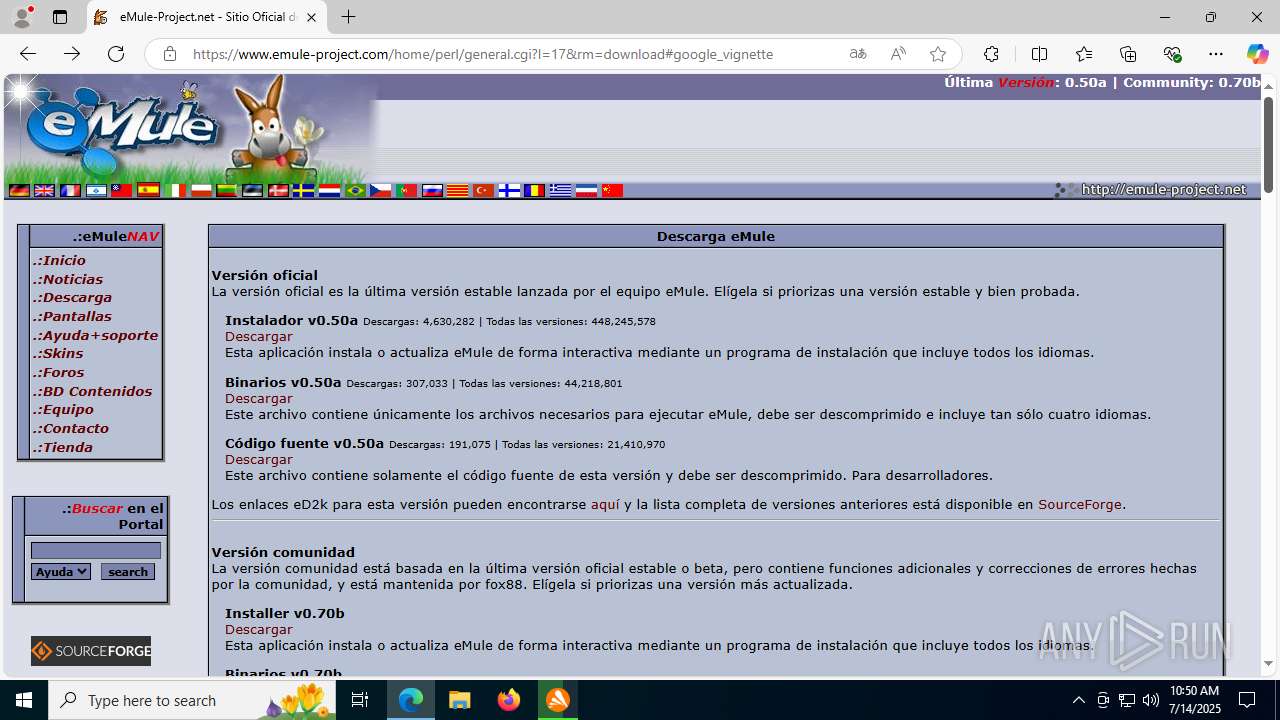Switch site language to German flag
The image size is (1280, 720).
point(19,190)
